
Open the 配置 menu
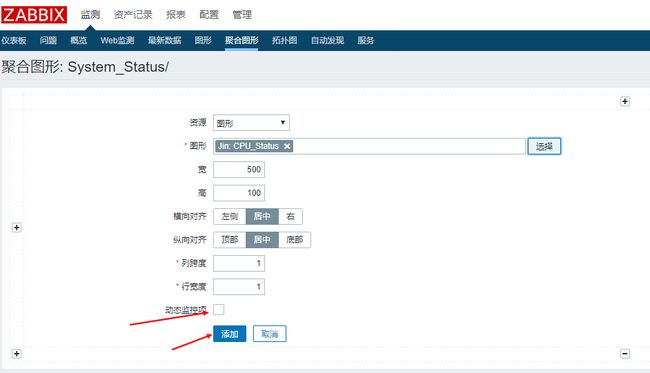tap(209, 15)
